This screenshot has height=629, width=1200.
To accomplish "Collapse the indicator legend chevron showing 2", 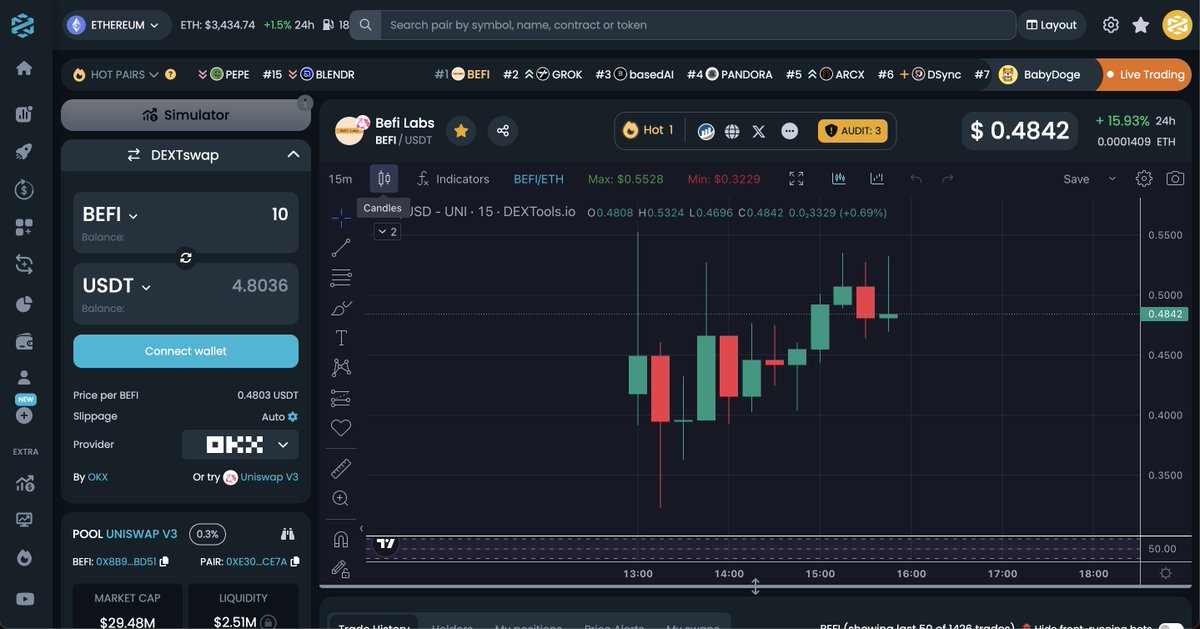I will click(x=387, y=232).
